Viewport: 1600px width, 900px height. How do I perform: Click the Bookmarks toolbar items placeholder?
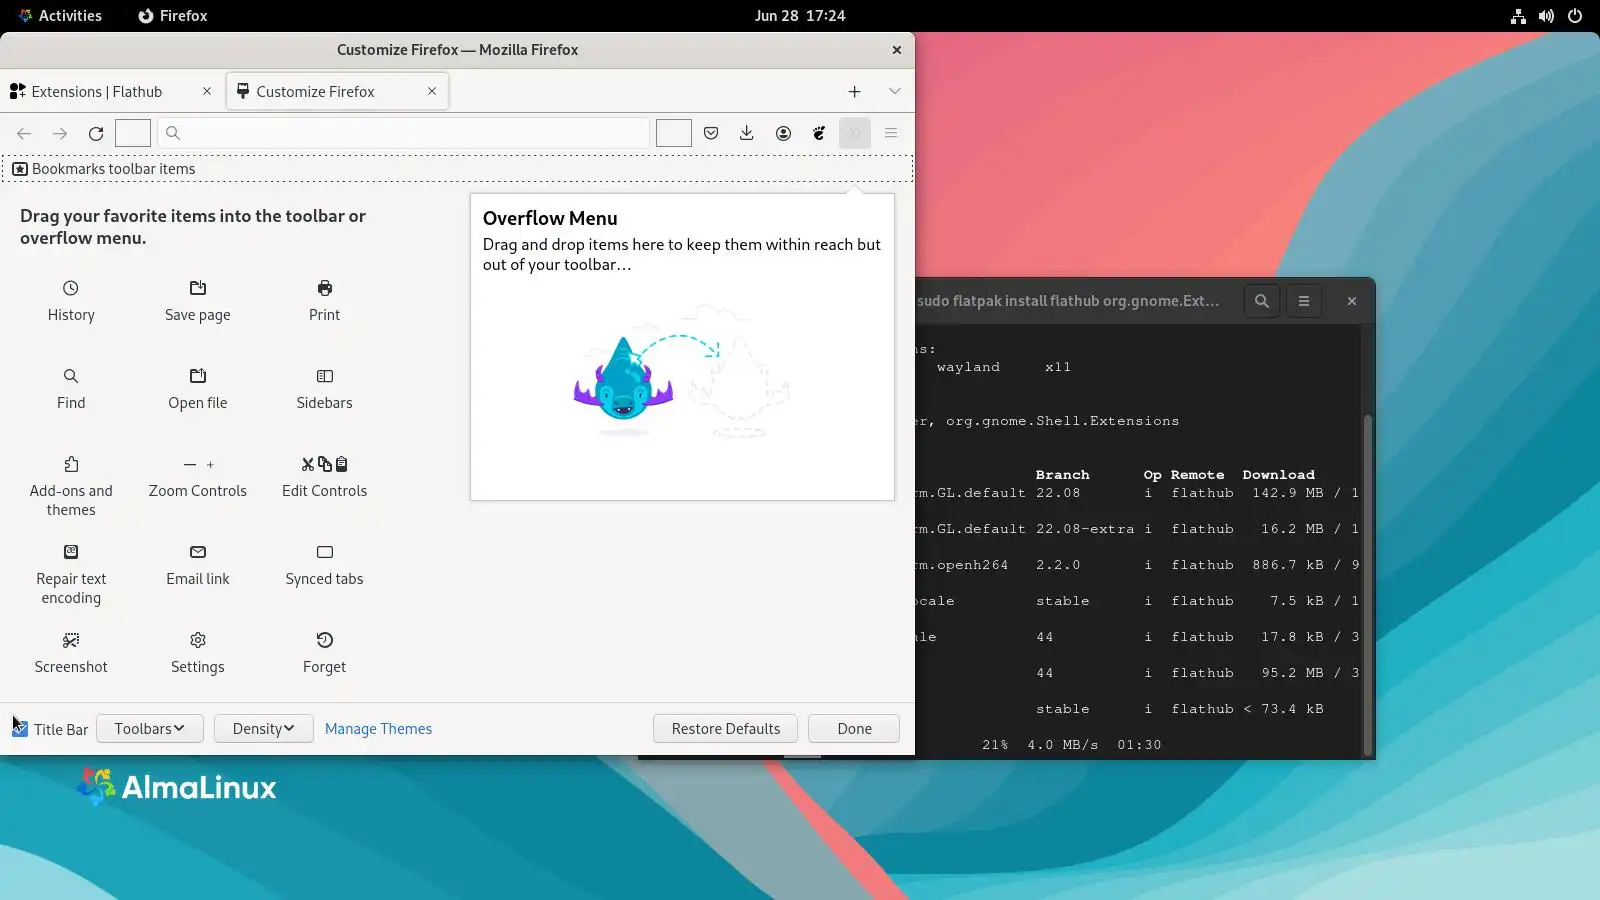(457, 169)
